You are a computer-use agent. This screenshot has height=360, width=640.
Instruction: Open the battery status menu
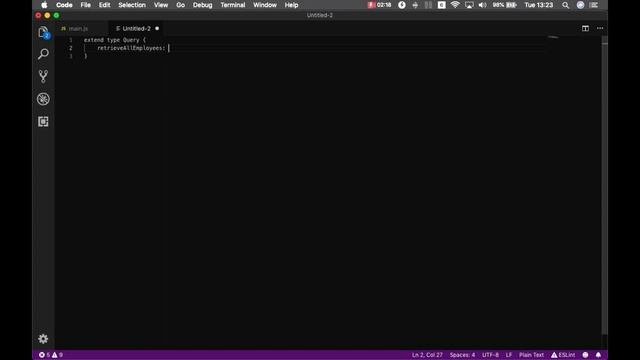[x=504, y=5]
